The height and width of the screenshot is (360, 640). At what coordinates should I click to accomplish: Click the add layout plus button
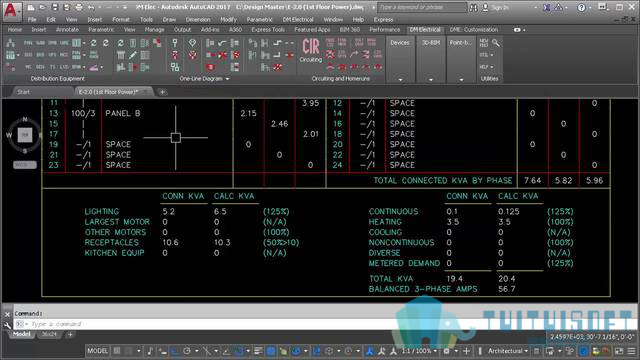click(x=70, y=335)
